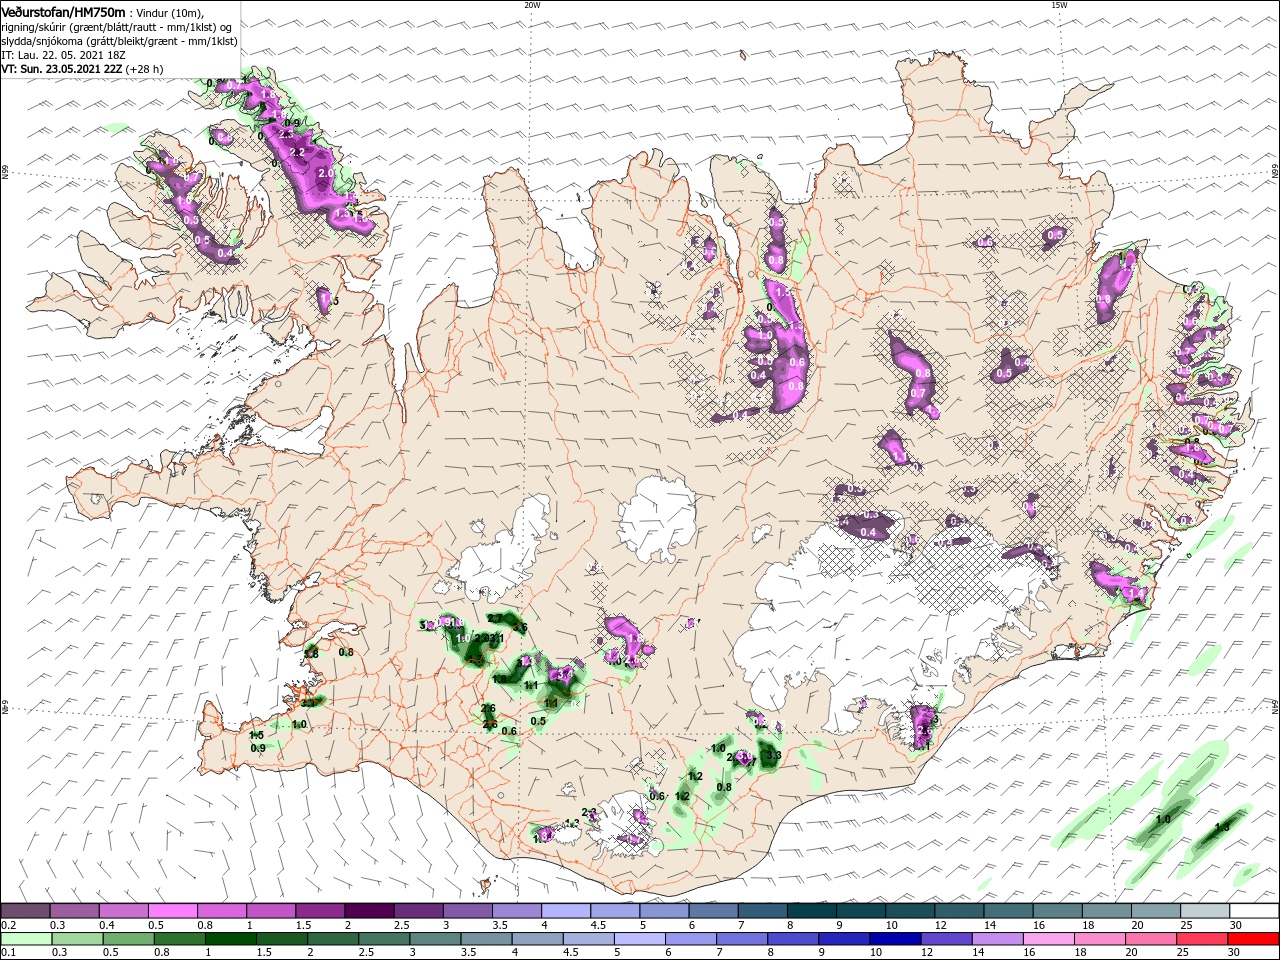Click the '2.2' snowfall value in the Westfjords
The width and height of the screenshot is (1280, 960).
click(297, 152)
